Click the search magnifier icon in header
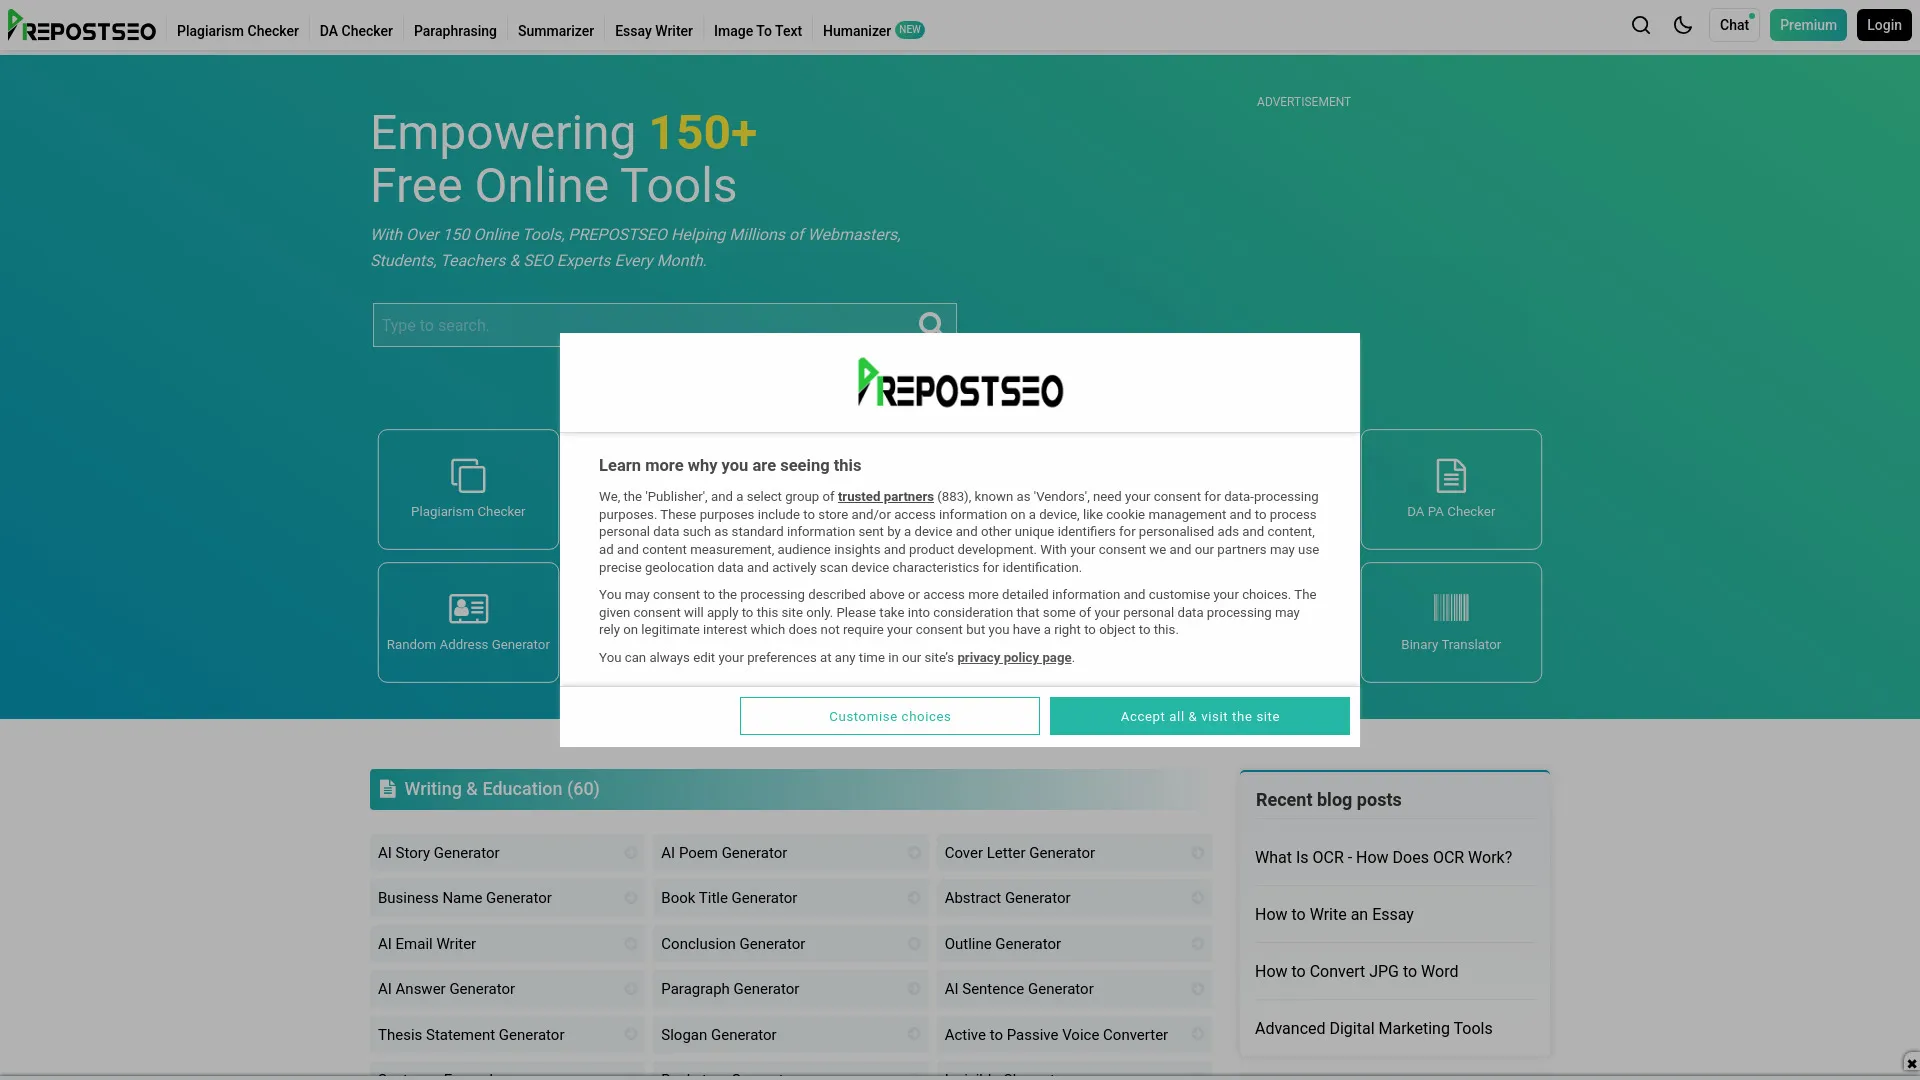 (1641, 25)
